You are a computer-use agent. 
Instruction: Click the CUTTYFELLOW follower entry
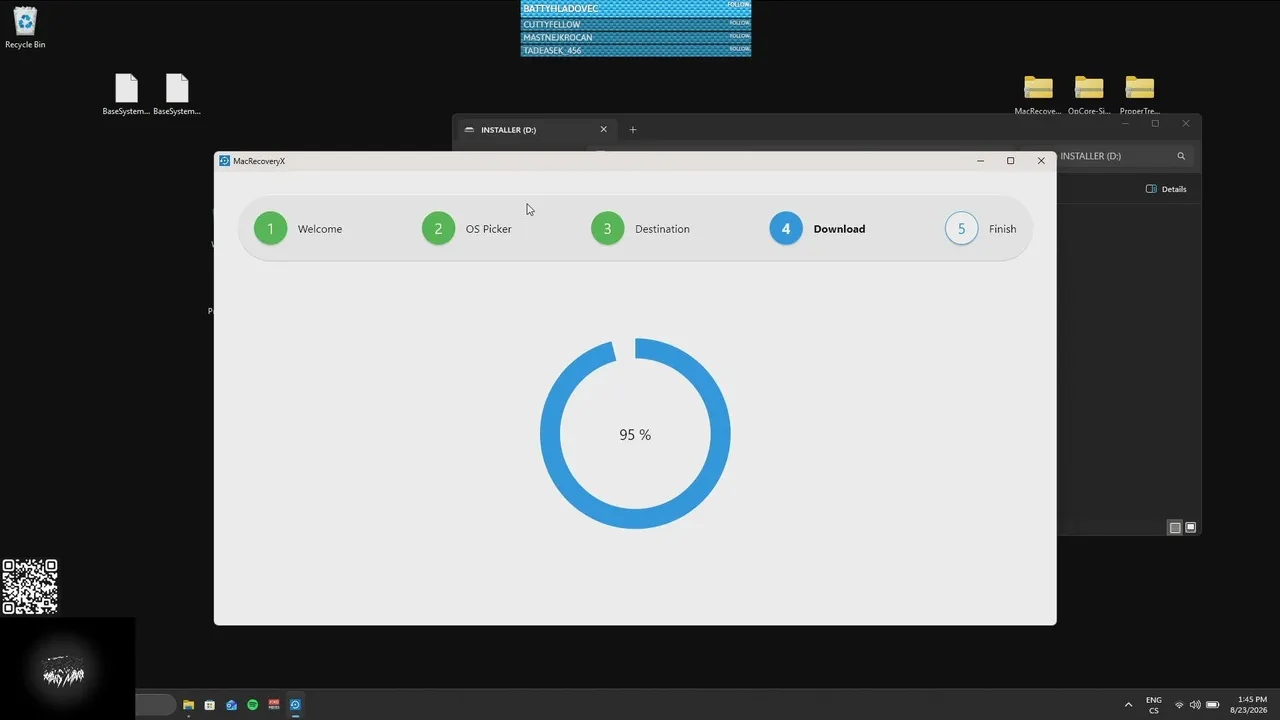(x=636, y=24)
